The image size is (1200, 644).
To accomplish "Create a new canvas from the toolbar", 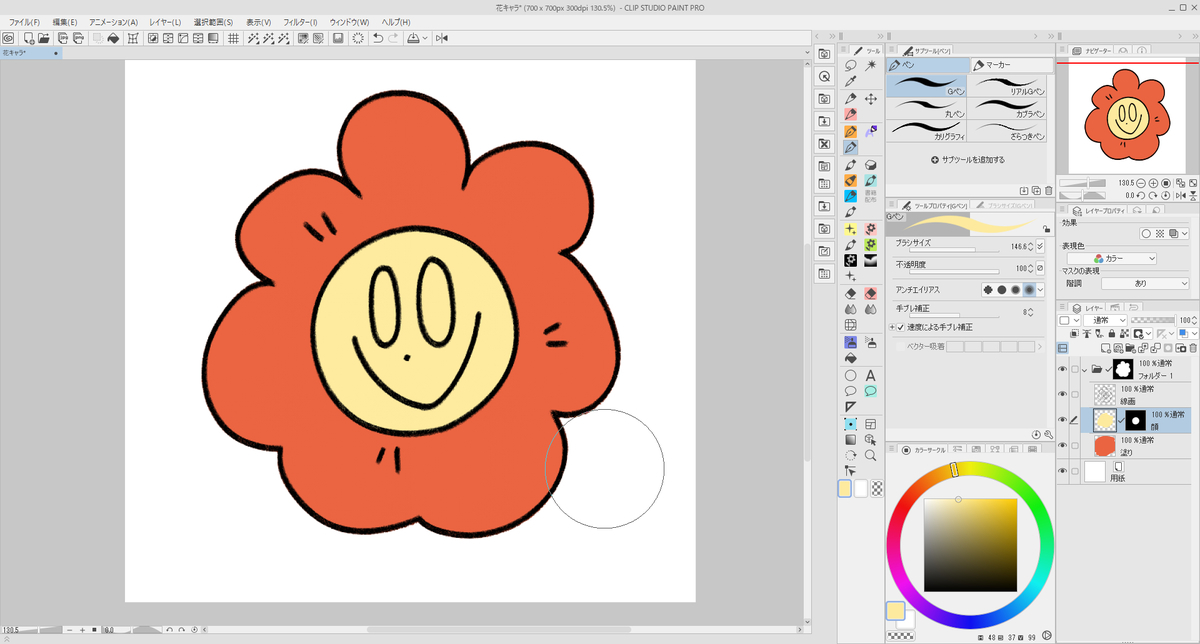I will tap(29, 38).
